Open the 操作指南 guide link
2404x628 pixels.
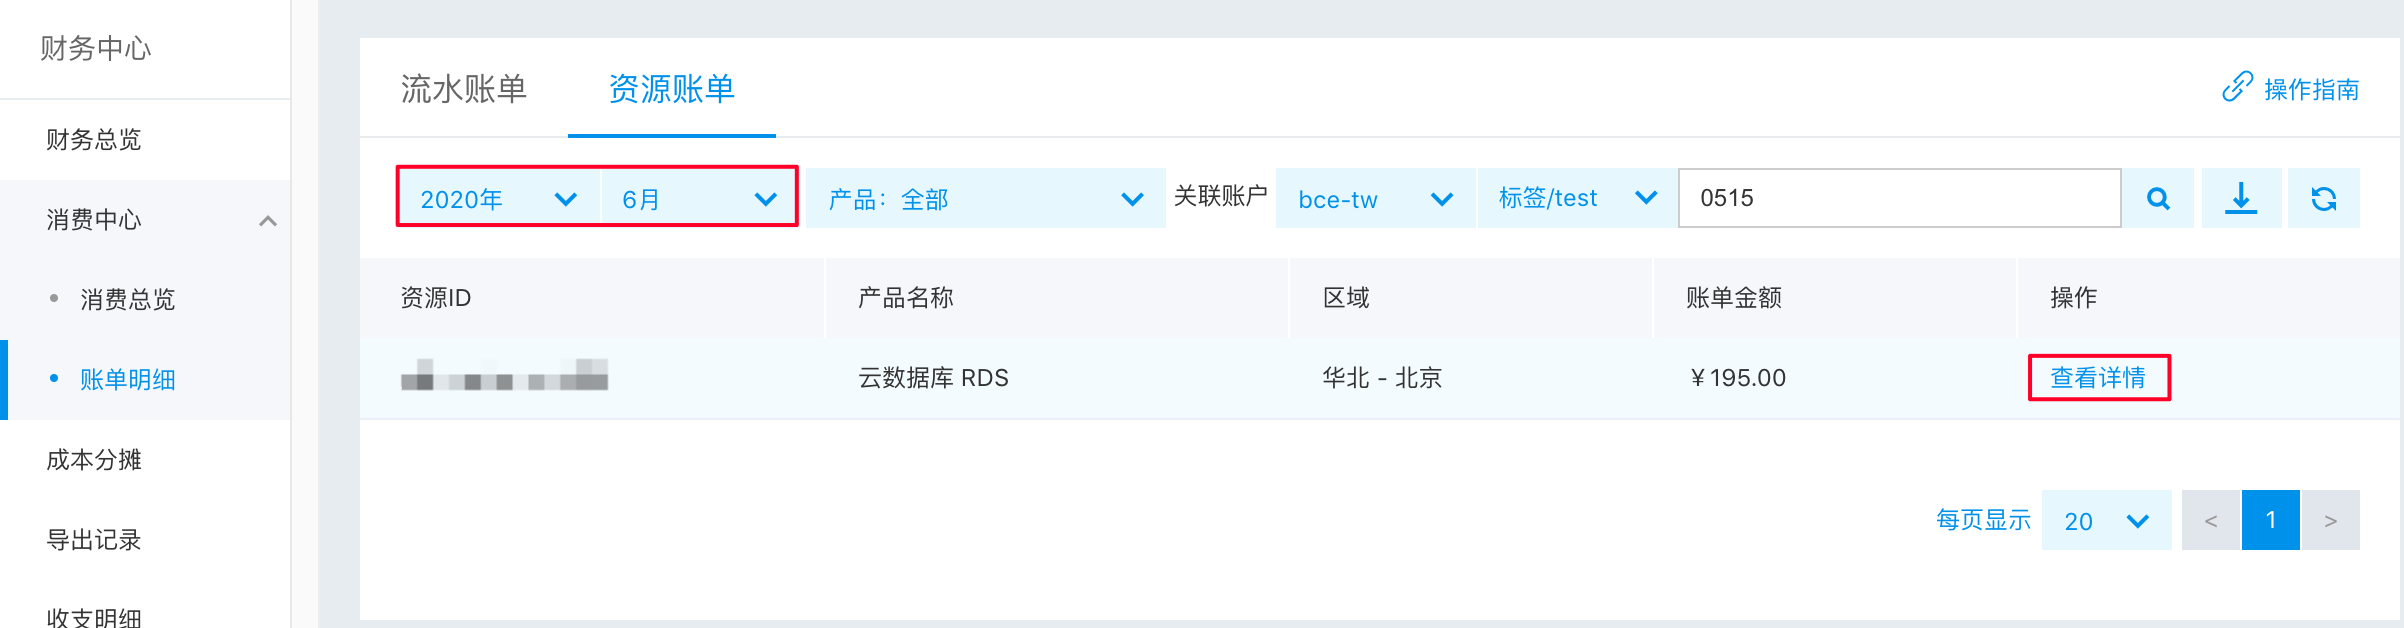coord(2311,89)
